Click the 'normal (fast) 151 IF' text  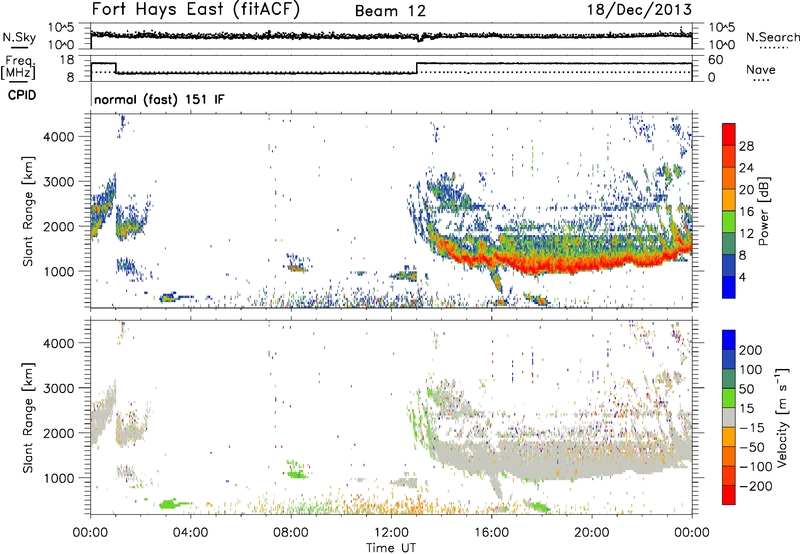click(159, 99)
